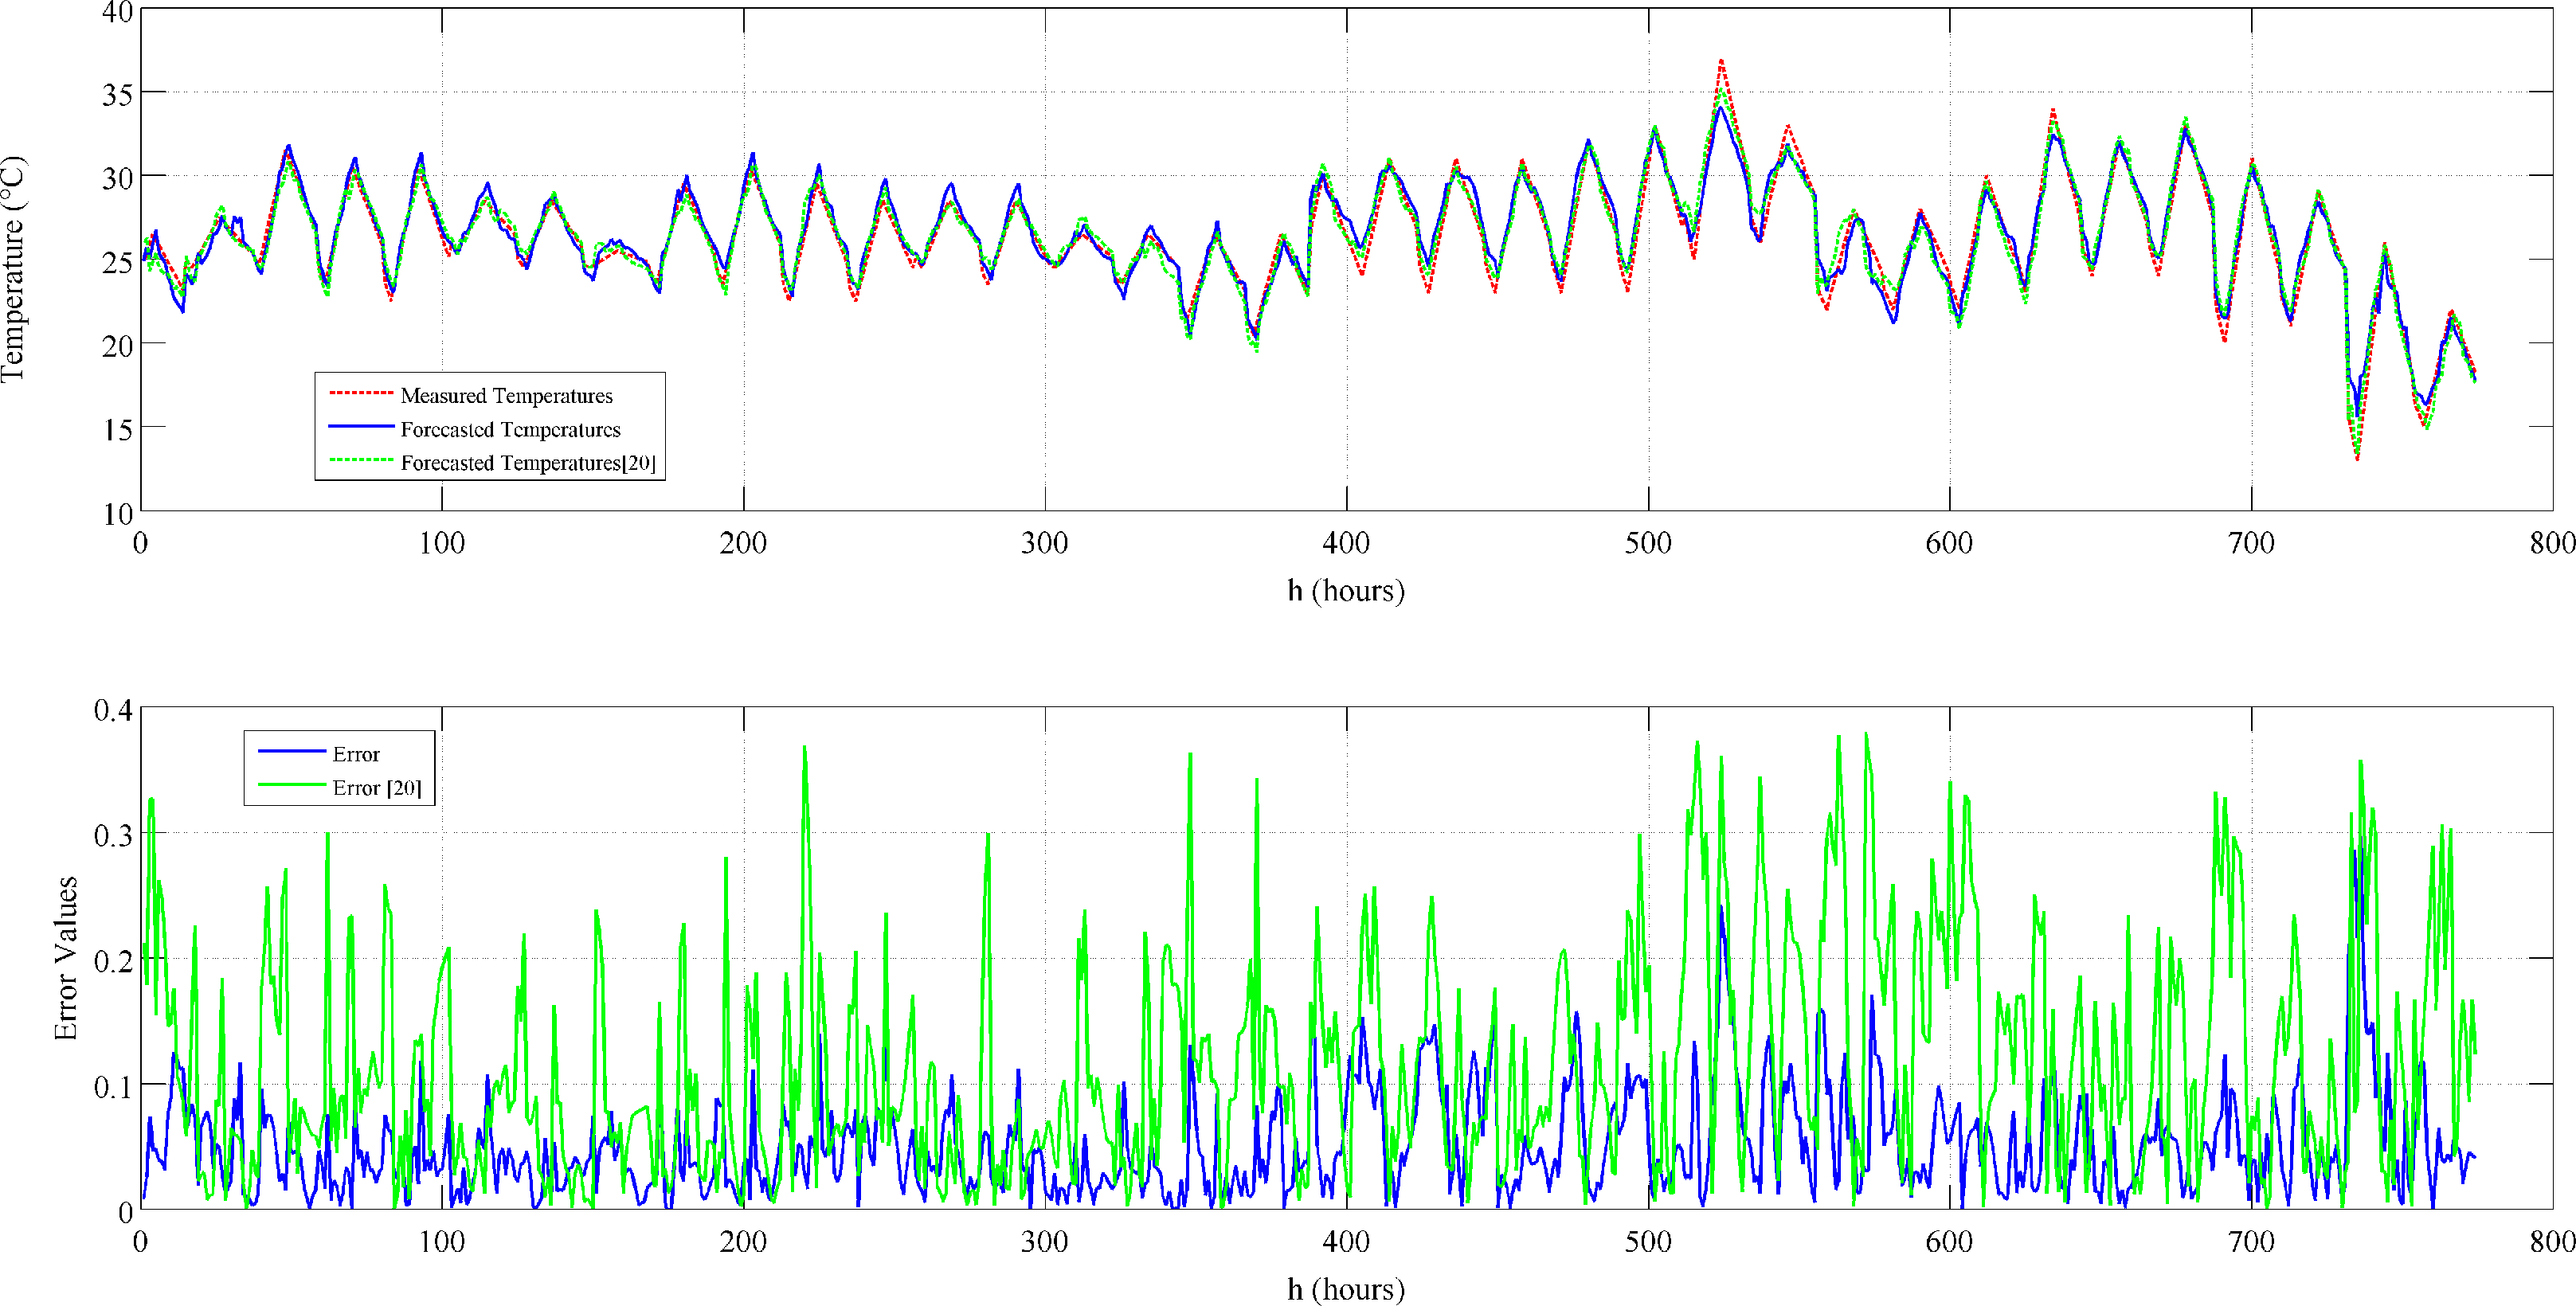Screen dimensions: 2576x1306
Task: Click the green 'Error [20]' legend line sample
Action: 291,786
